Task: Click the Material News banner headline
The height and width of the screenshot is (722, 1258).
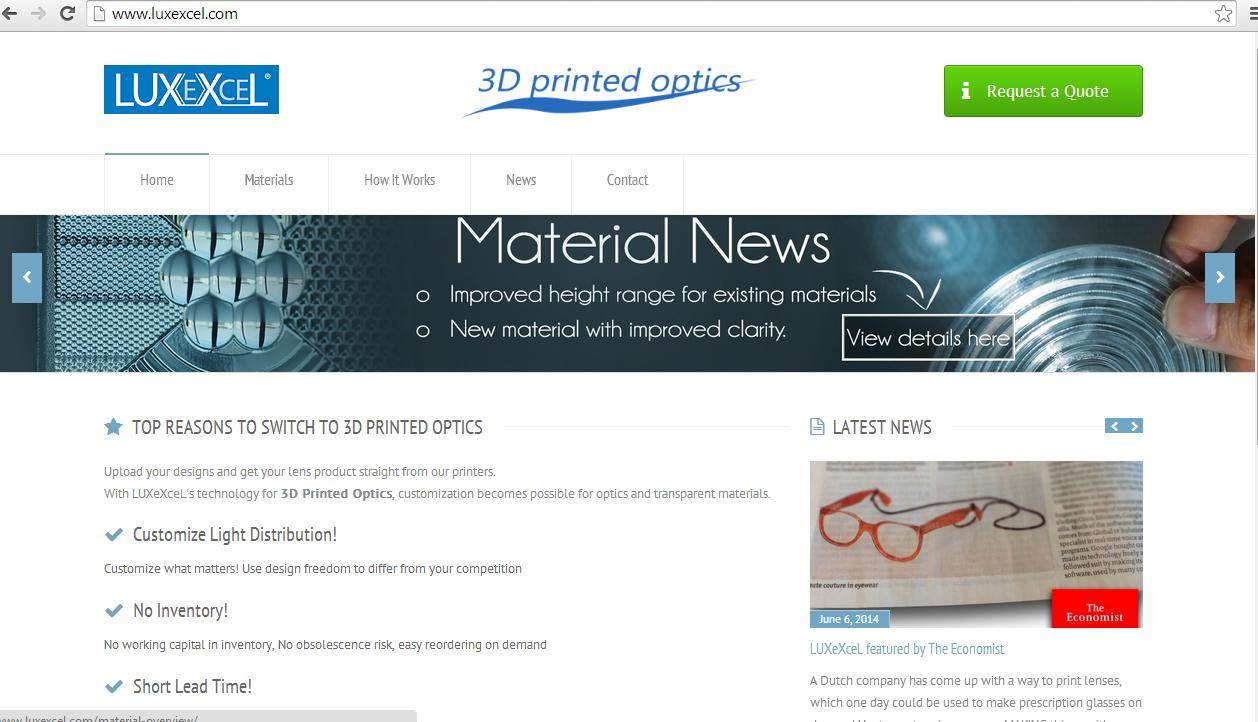Action: pyautogui.click(x=642, y=242)
